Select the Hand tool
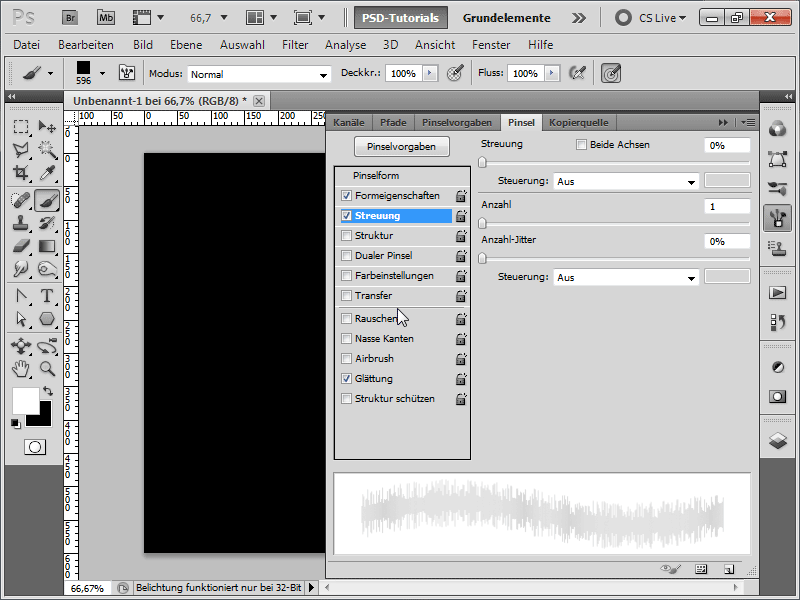Screen dimensions: 800x600 21,368
